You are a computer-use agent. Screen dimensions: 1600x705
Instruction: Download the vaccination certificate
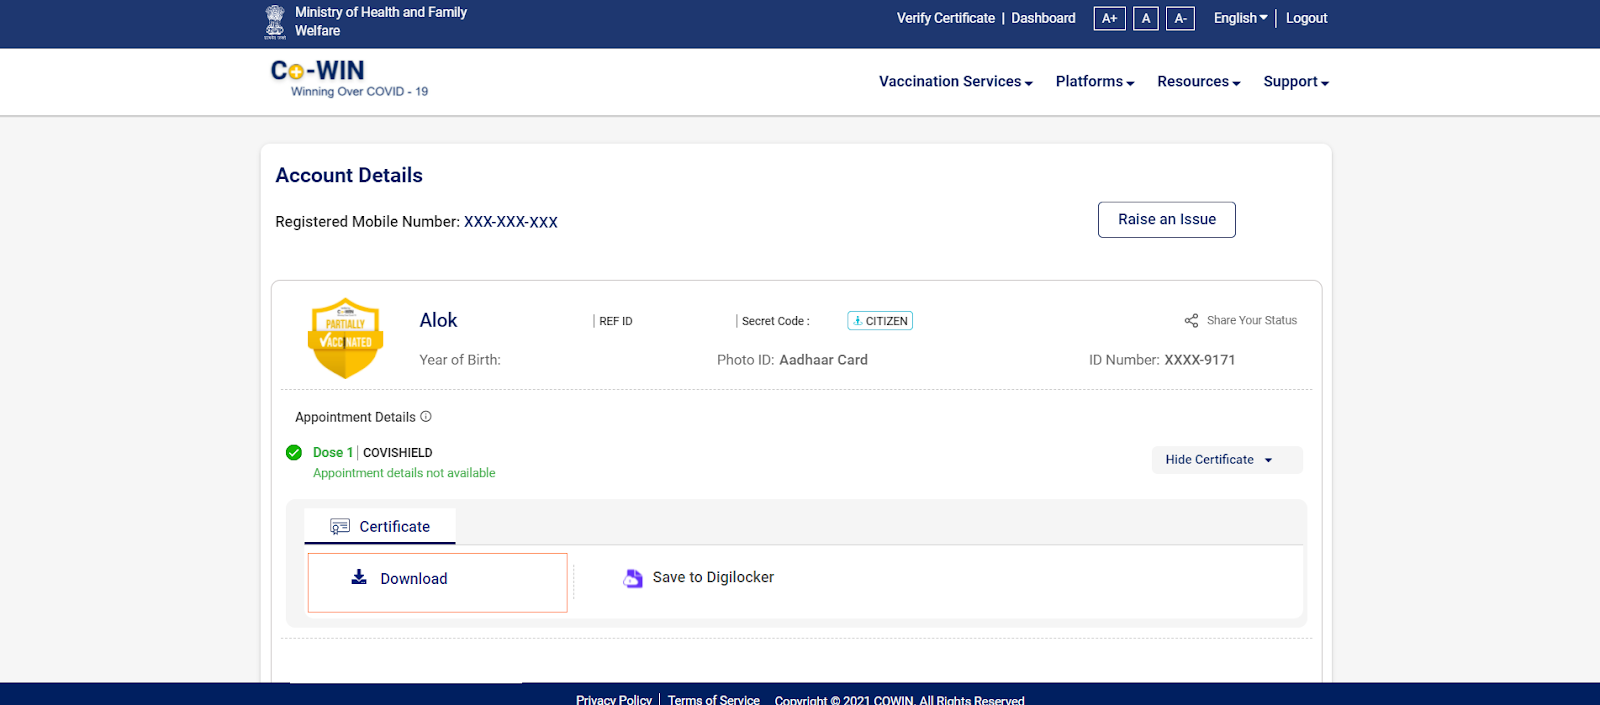[x=438, y=582]
